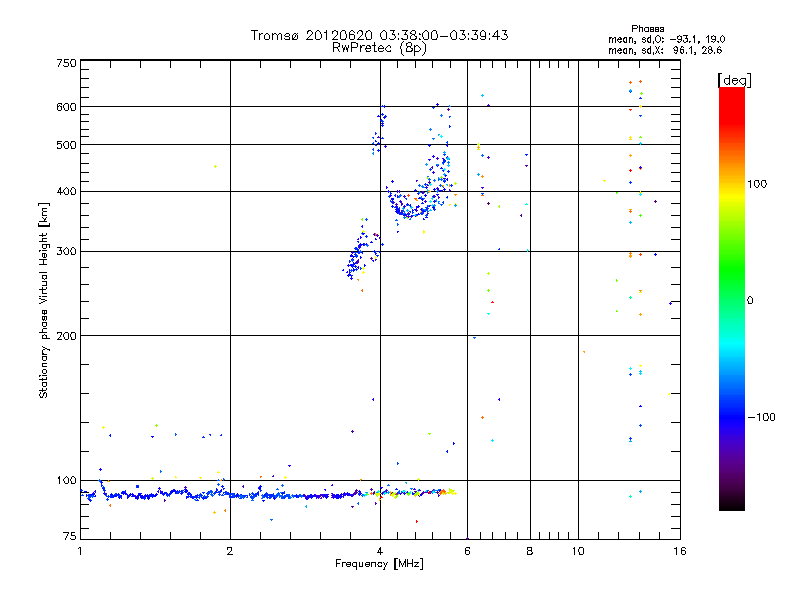Click the colorbar label '0'
Viewport: 800px width, 600px height.
[750, 301]
